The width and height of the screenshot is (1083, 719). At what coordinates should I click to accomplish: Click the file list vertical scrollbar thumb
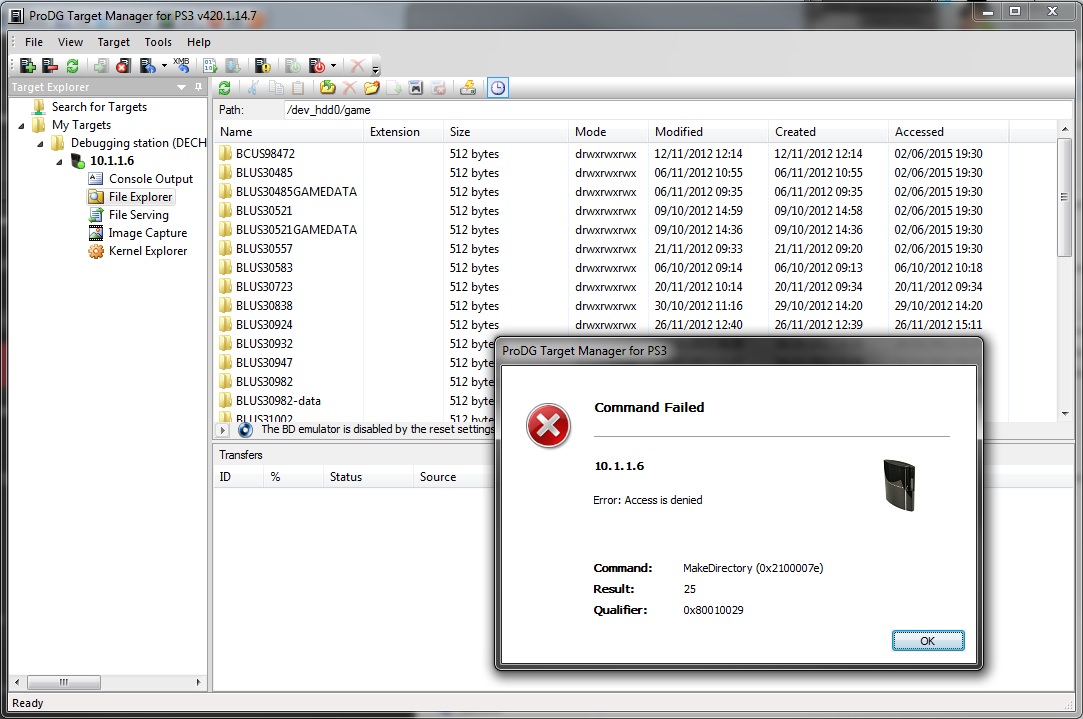[1064, 198]
